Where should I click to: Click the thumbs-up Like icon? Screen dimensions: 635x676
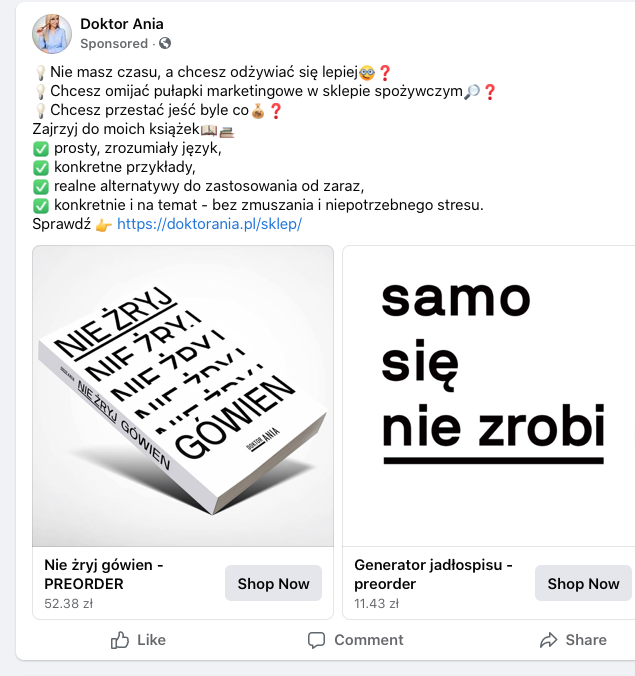[120, 640]
